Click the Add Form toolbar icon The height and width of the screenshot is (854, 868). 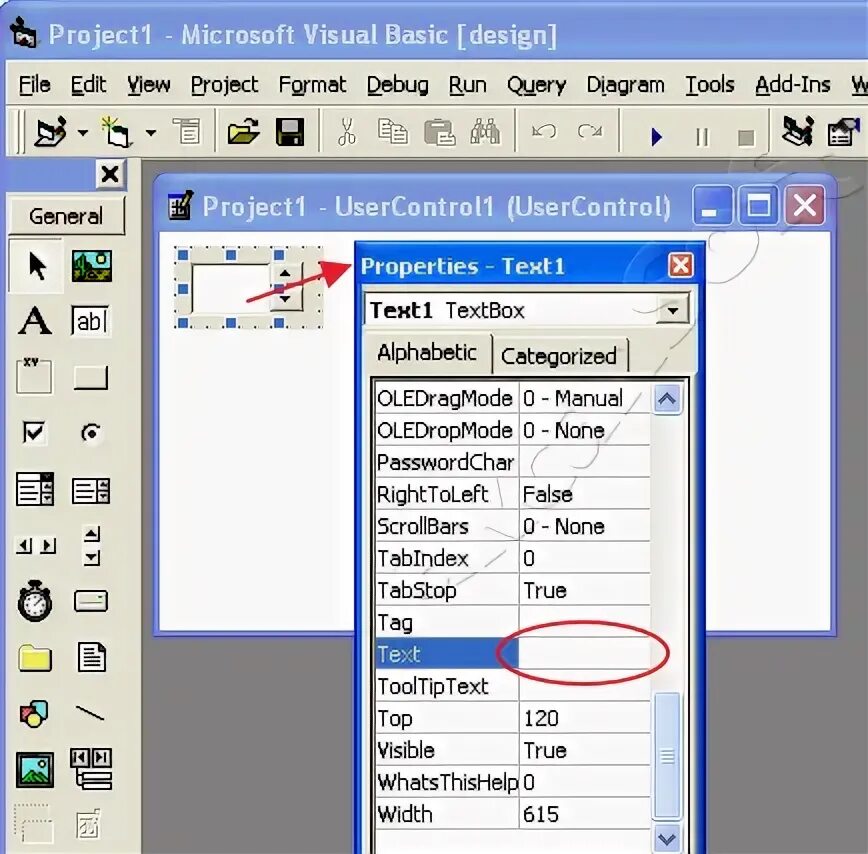116,132
